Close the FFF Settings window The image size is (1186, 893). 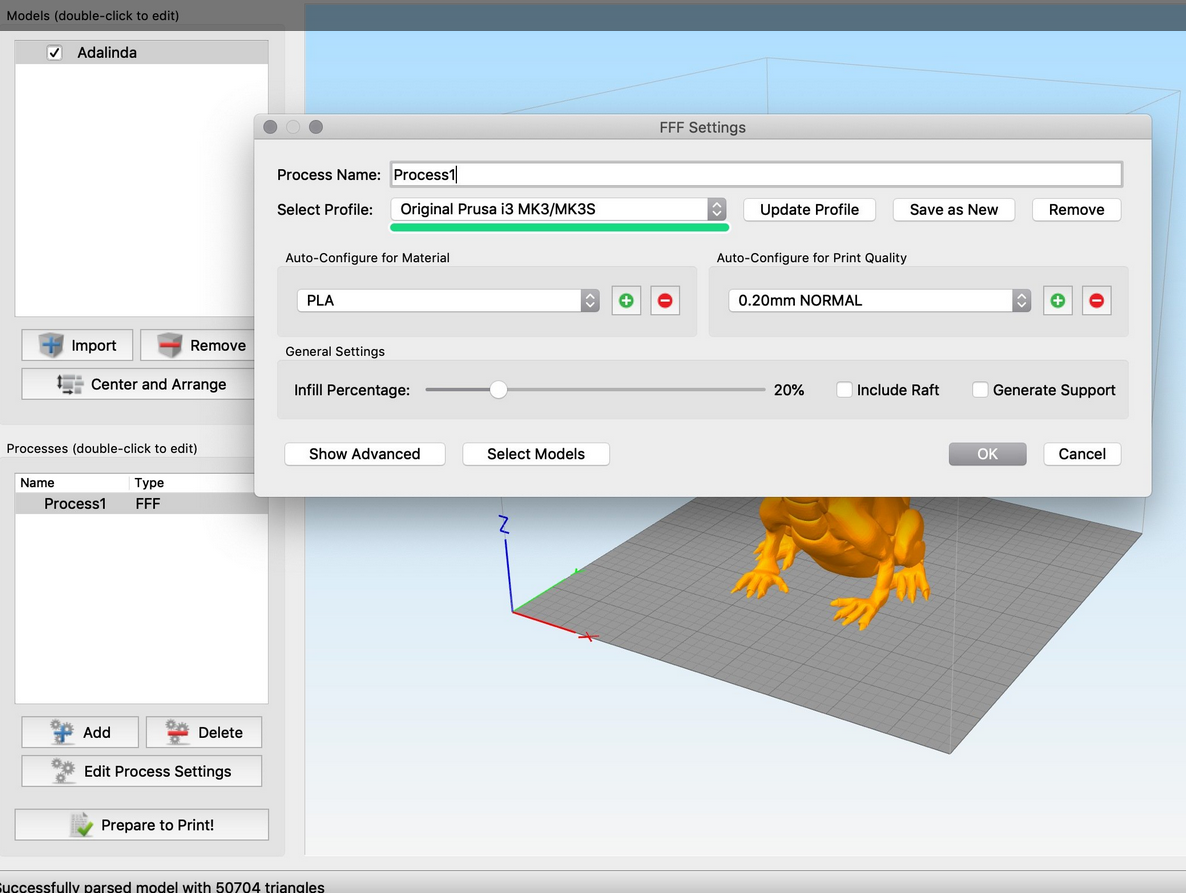pyautogui.click(x=270, y=127)
